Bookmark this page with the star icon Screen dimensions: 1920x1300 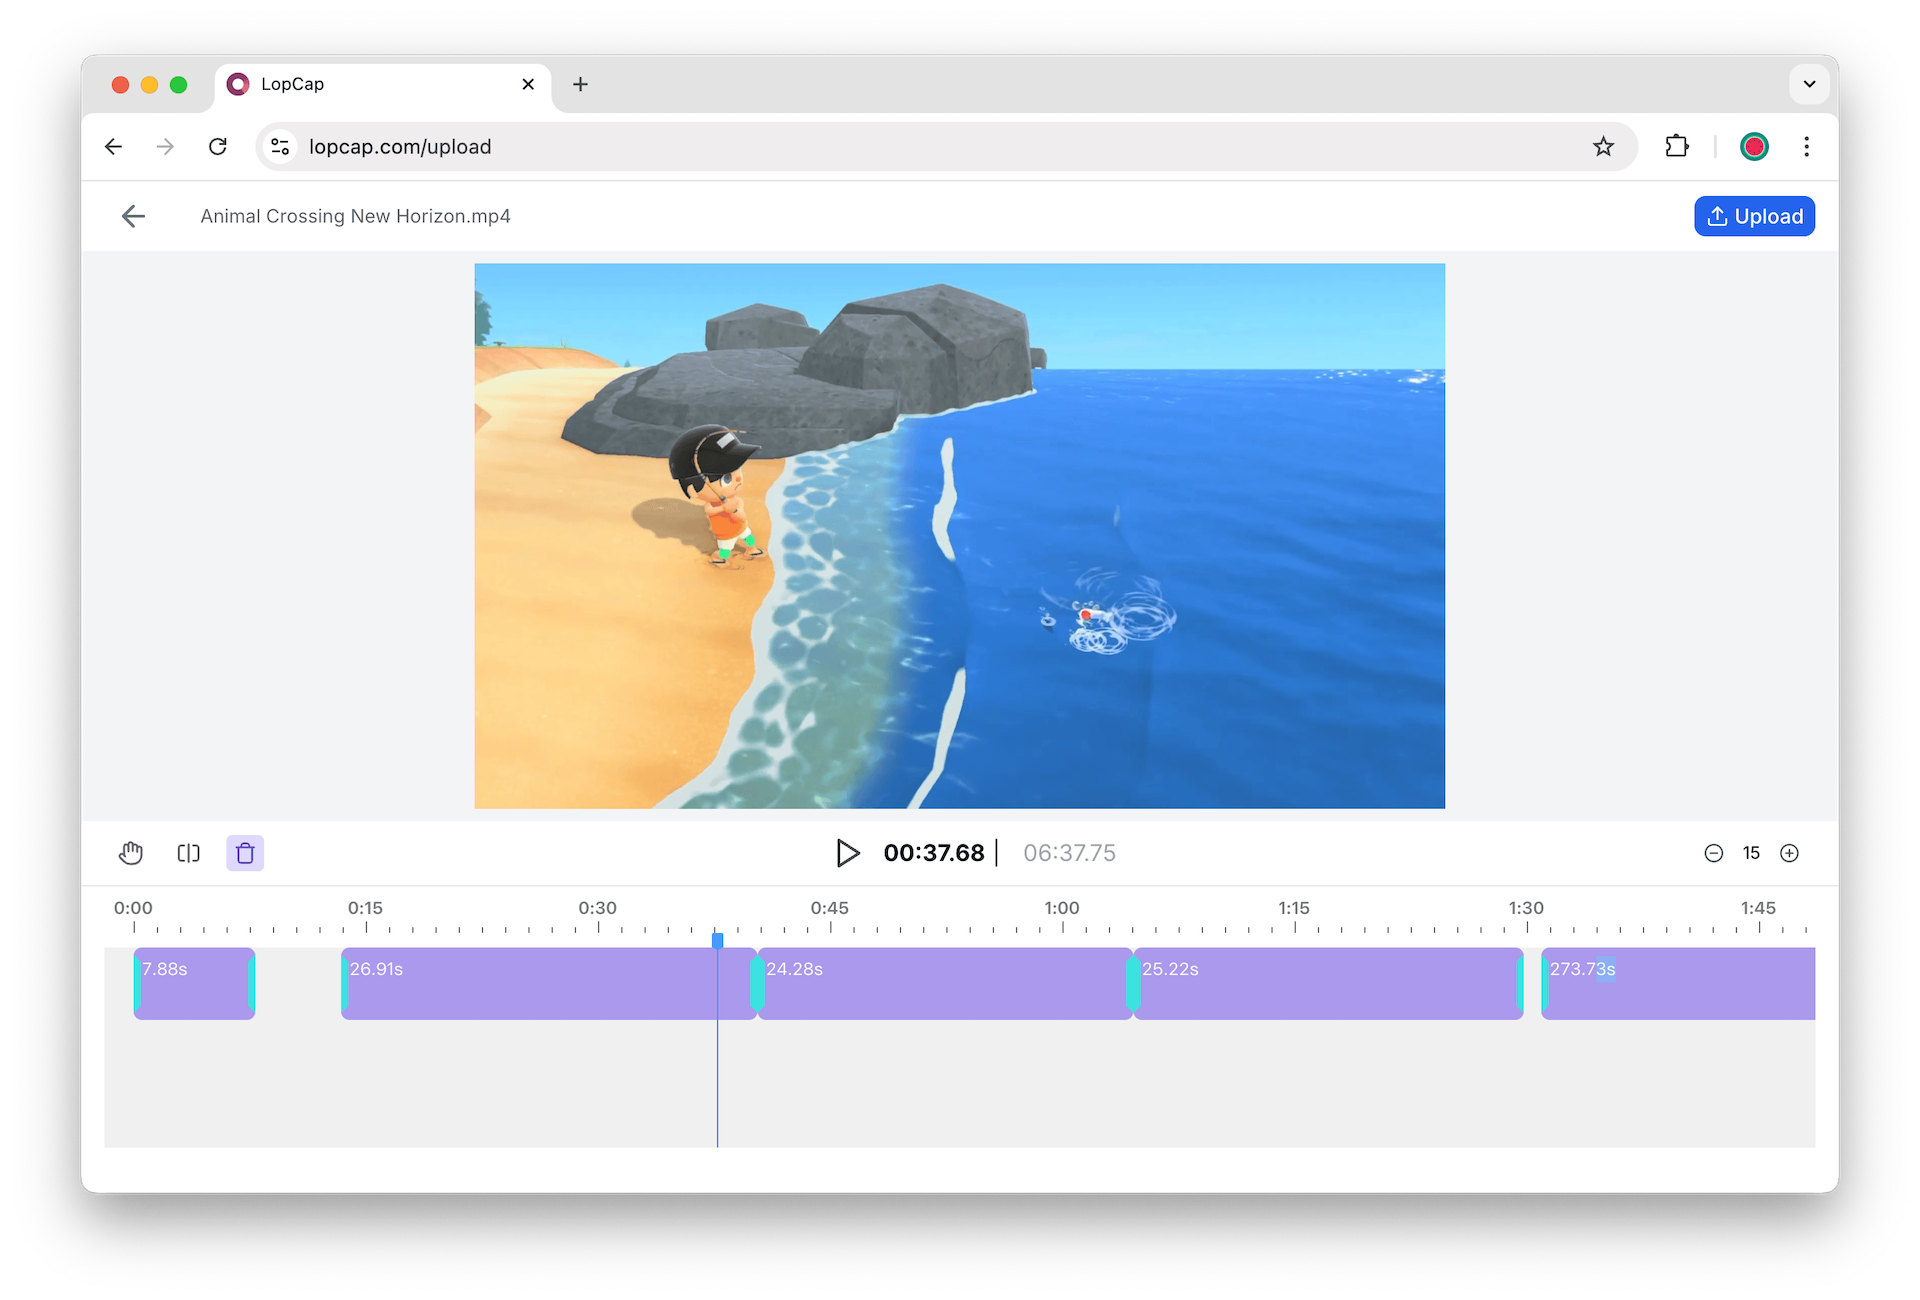(1603, 147)
